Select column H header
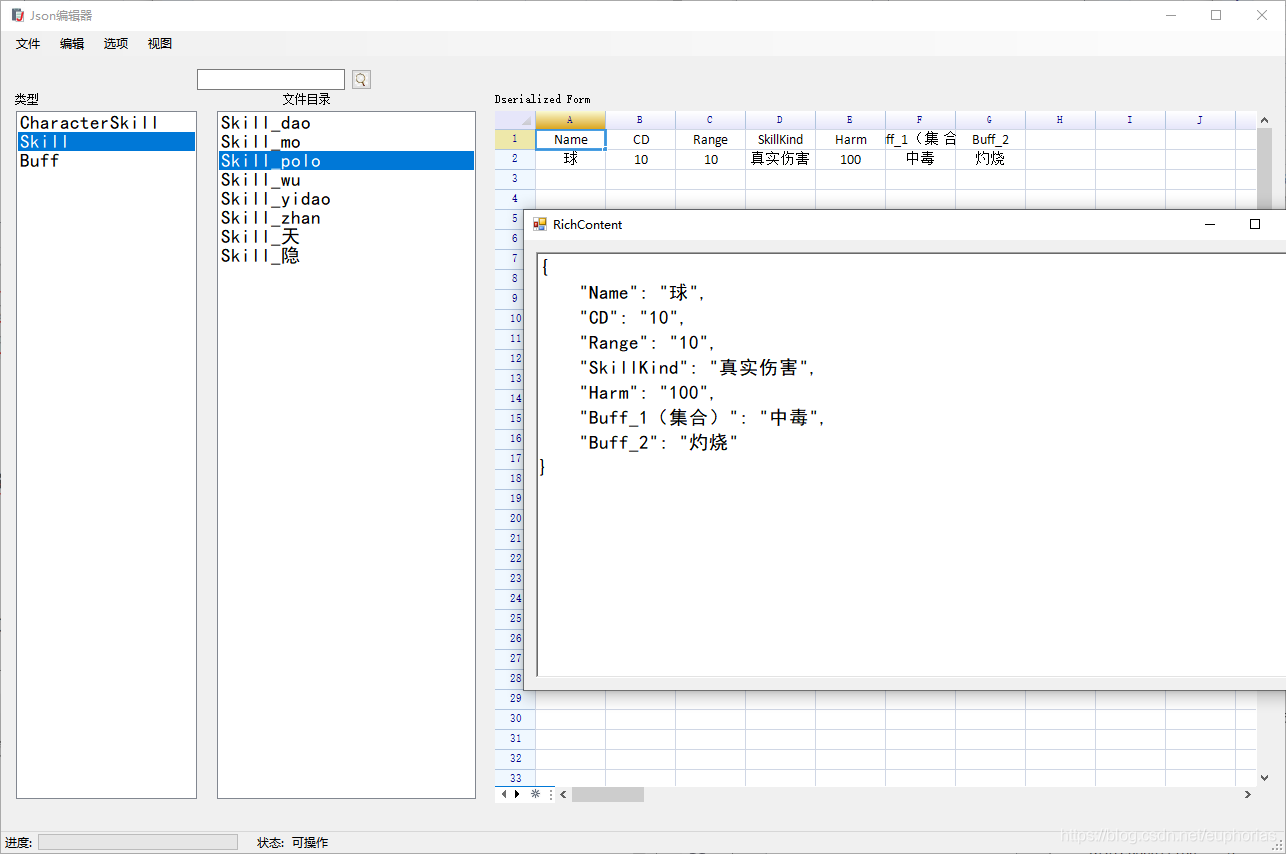Screen dimensions: 1286x854 tap(1060, 120)
